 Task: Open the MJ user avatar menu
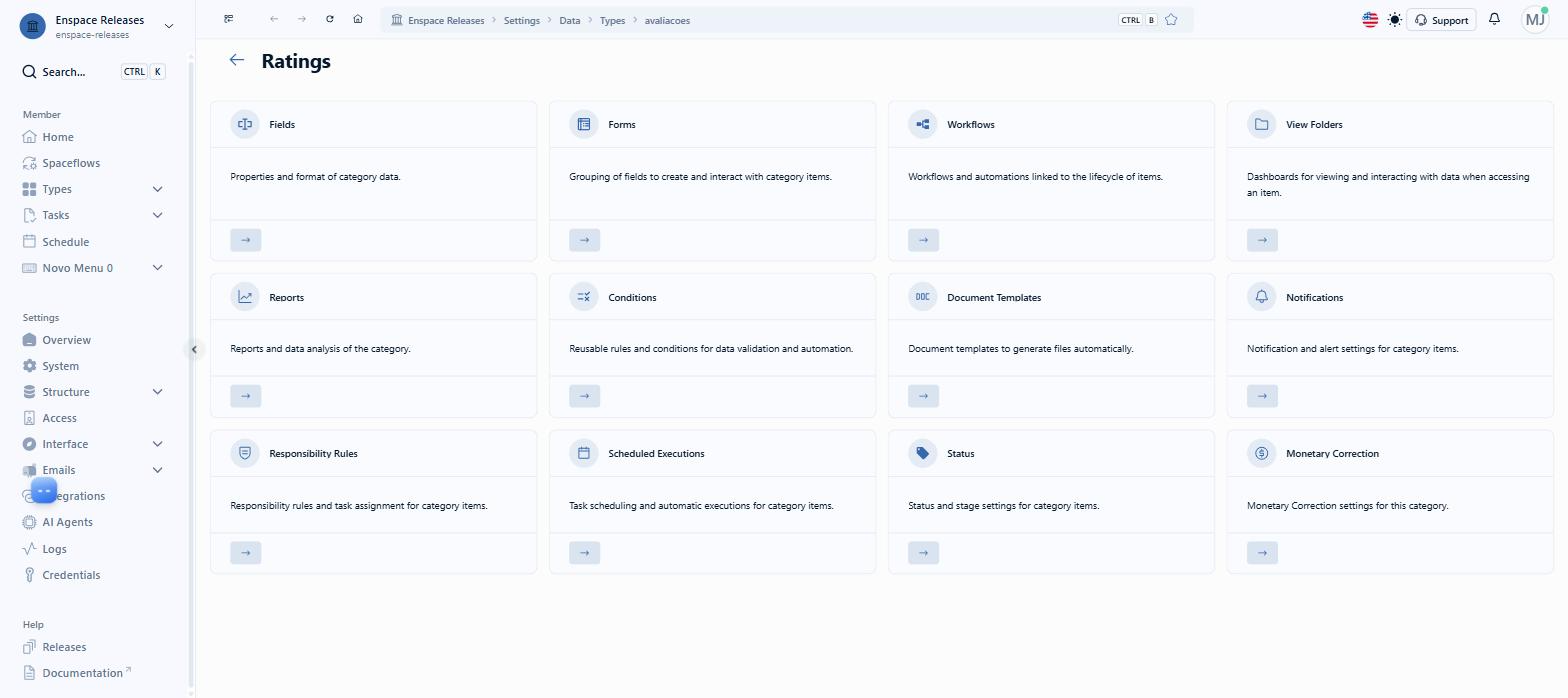pyautogui.click(x=1535, y=19)
